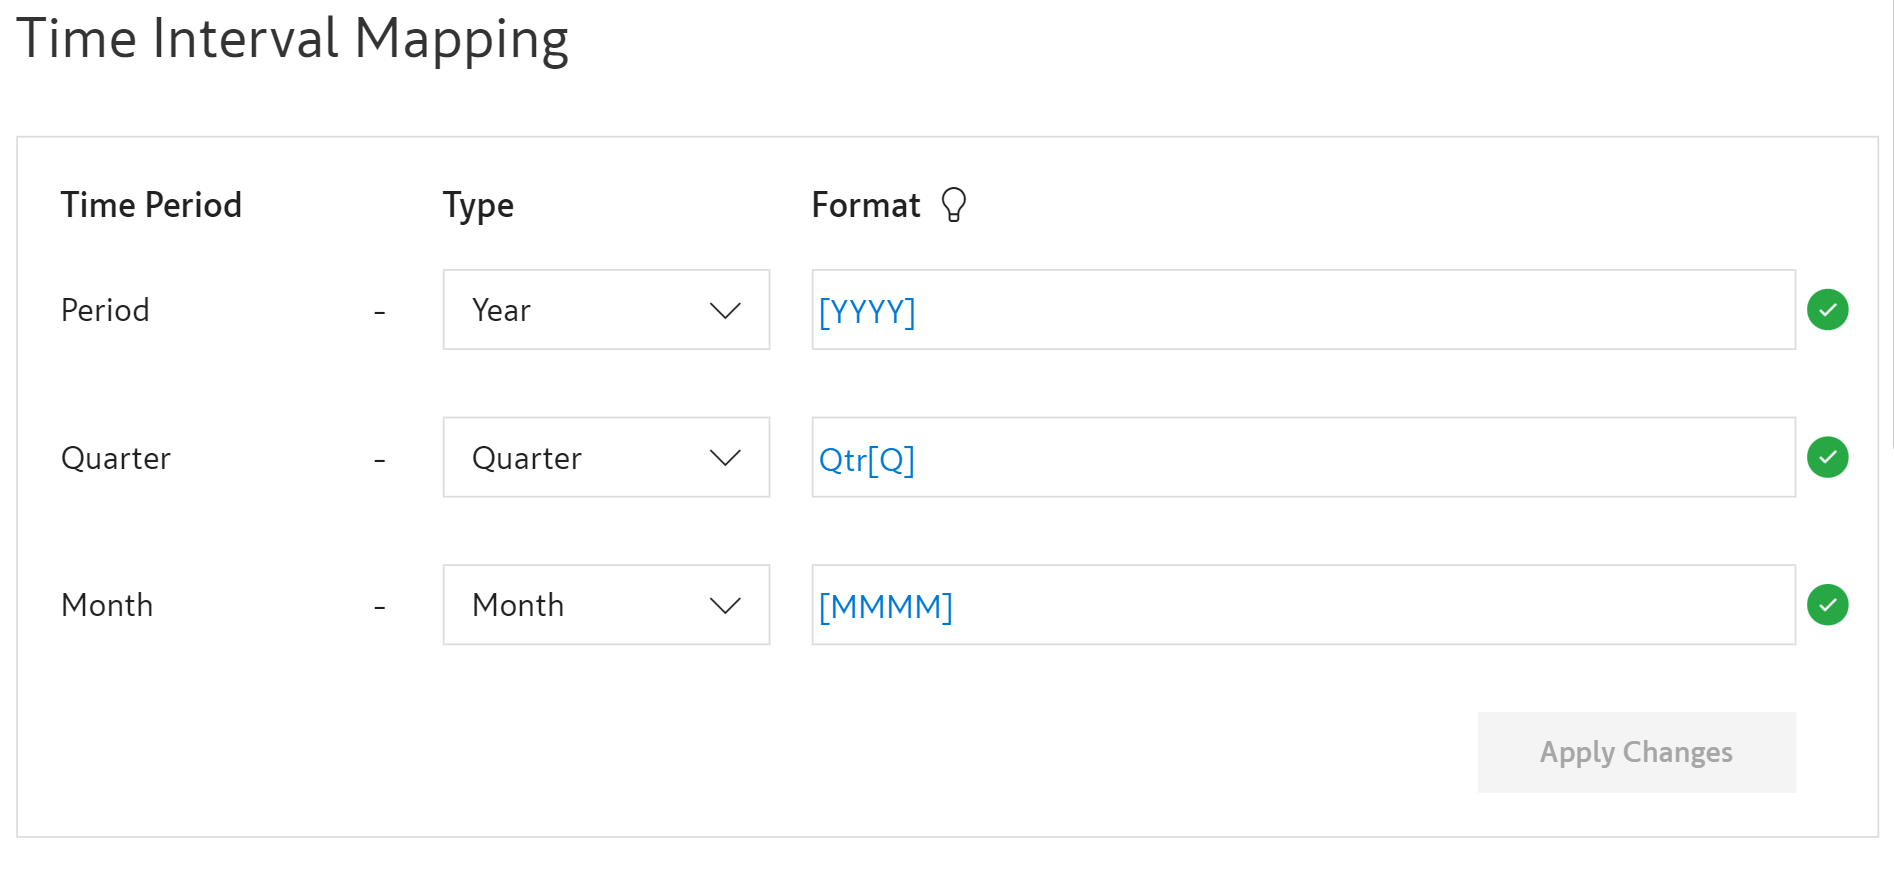The image size is (1894, 874).
Task: Click into the Qtr[Q] format field
Action: (x=1302, y=458)
